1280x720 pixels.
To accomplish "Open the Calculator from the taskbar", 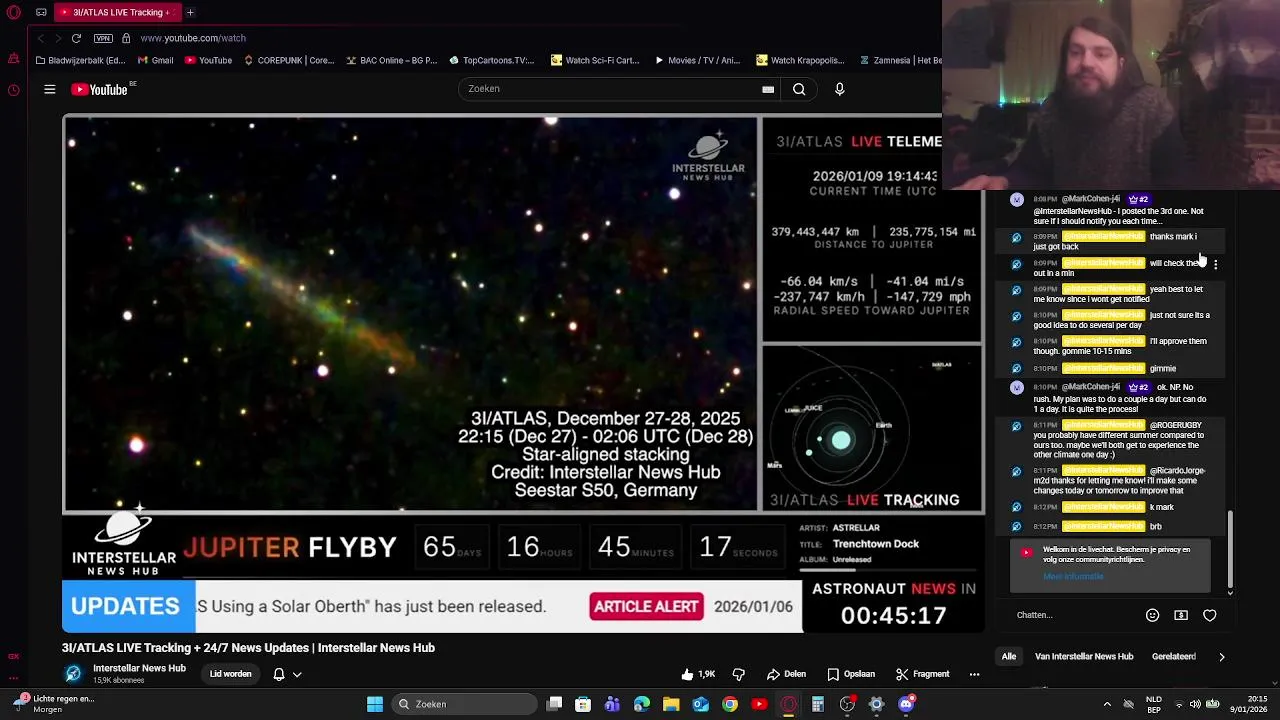I will click(817, 704).
